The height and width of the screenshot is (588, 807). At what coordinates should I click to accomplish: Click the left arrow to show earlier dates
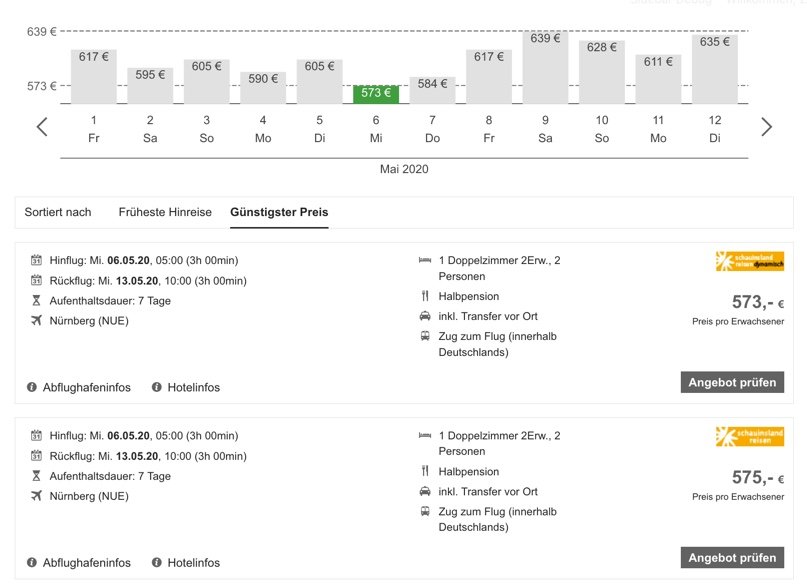pyautogui.click(x=42, y=127)
